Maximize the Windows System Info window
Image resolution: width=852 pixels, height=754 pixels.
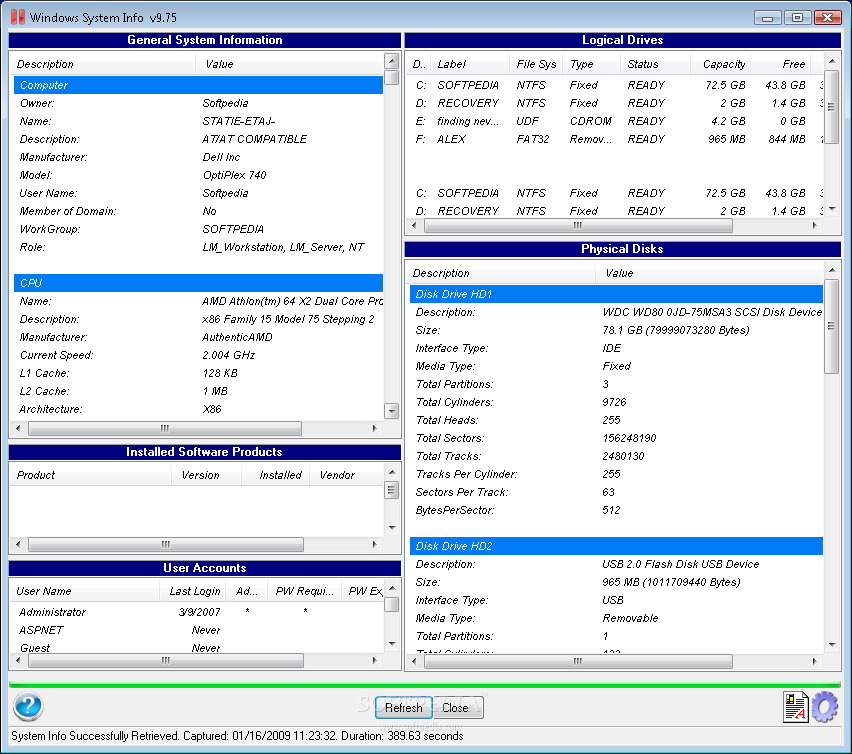pos(797,17)
